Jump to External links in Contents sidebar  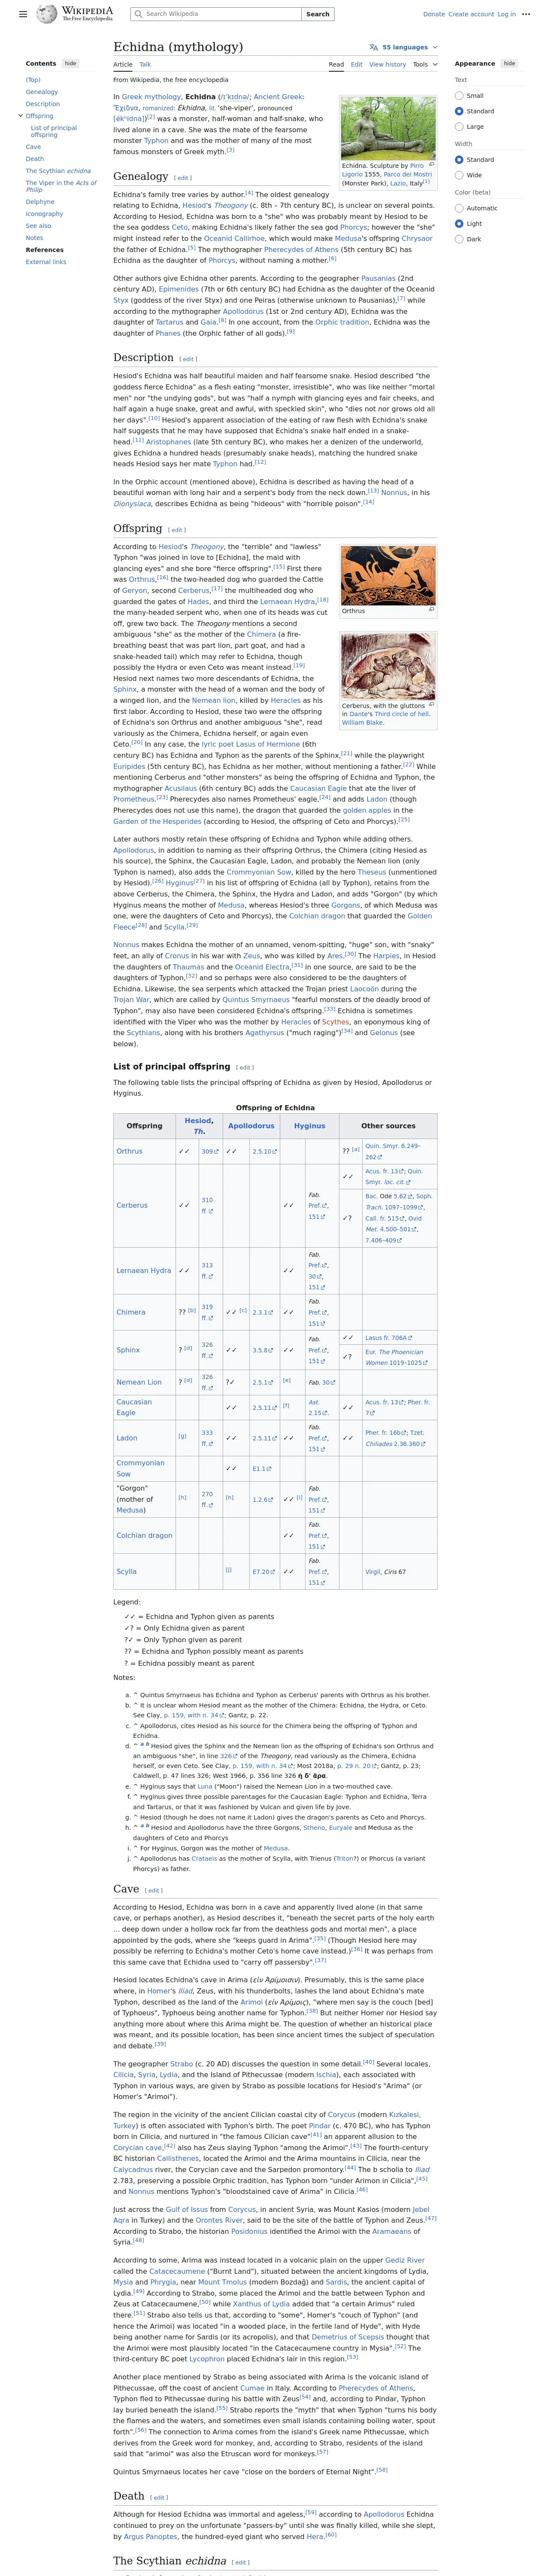point(46,262)
